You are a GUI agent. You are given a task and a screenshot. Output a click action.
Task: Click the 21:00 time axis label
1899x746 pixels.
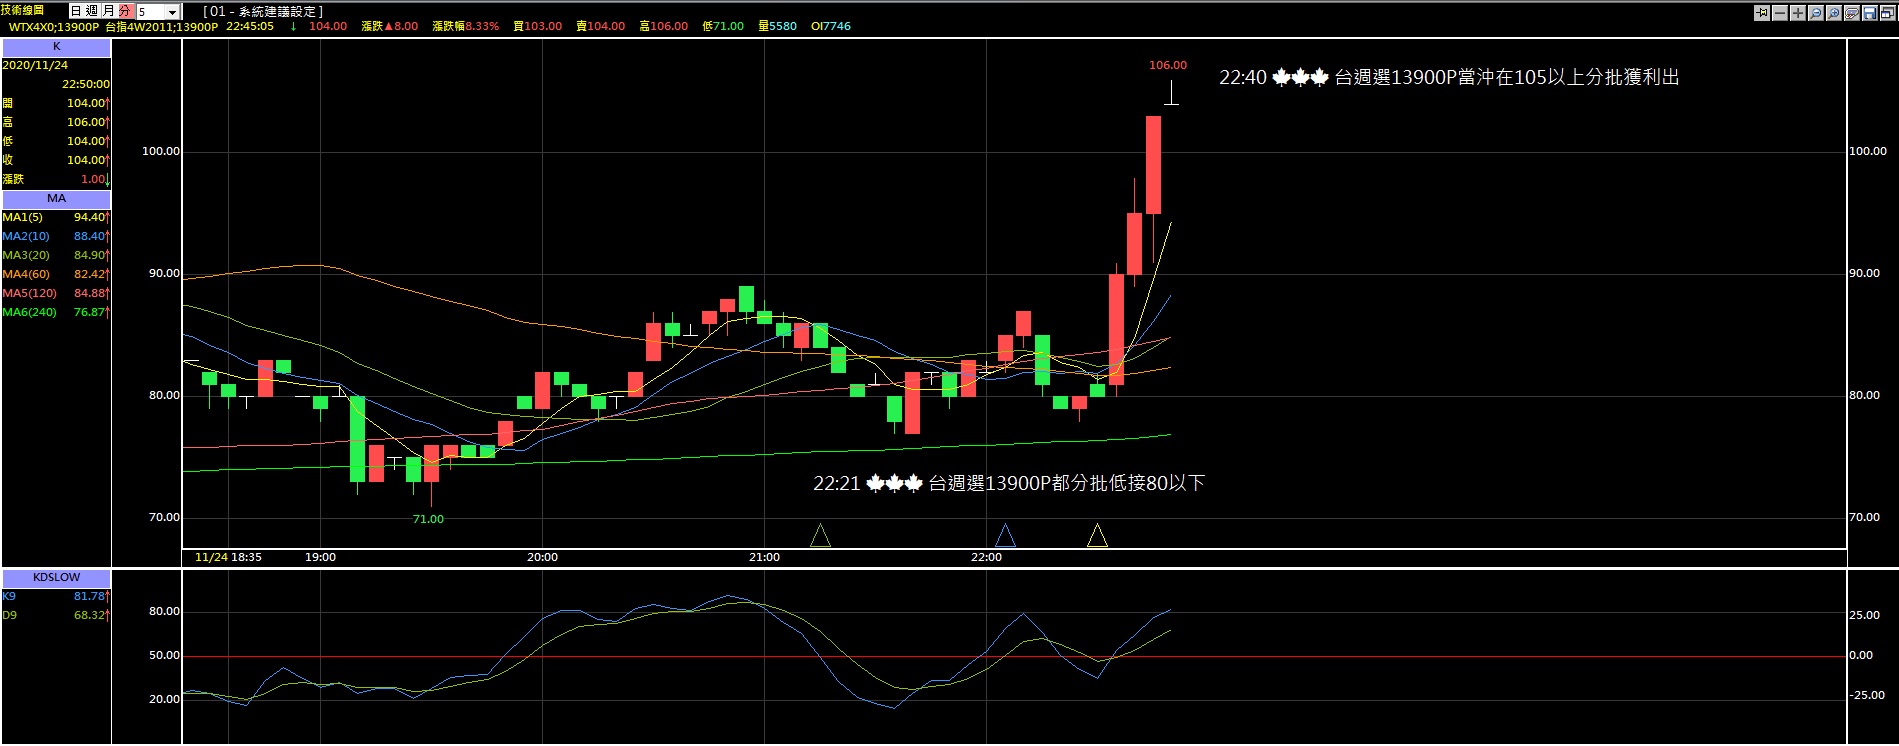click(x=764, y=557)
